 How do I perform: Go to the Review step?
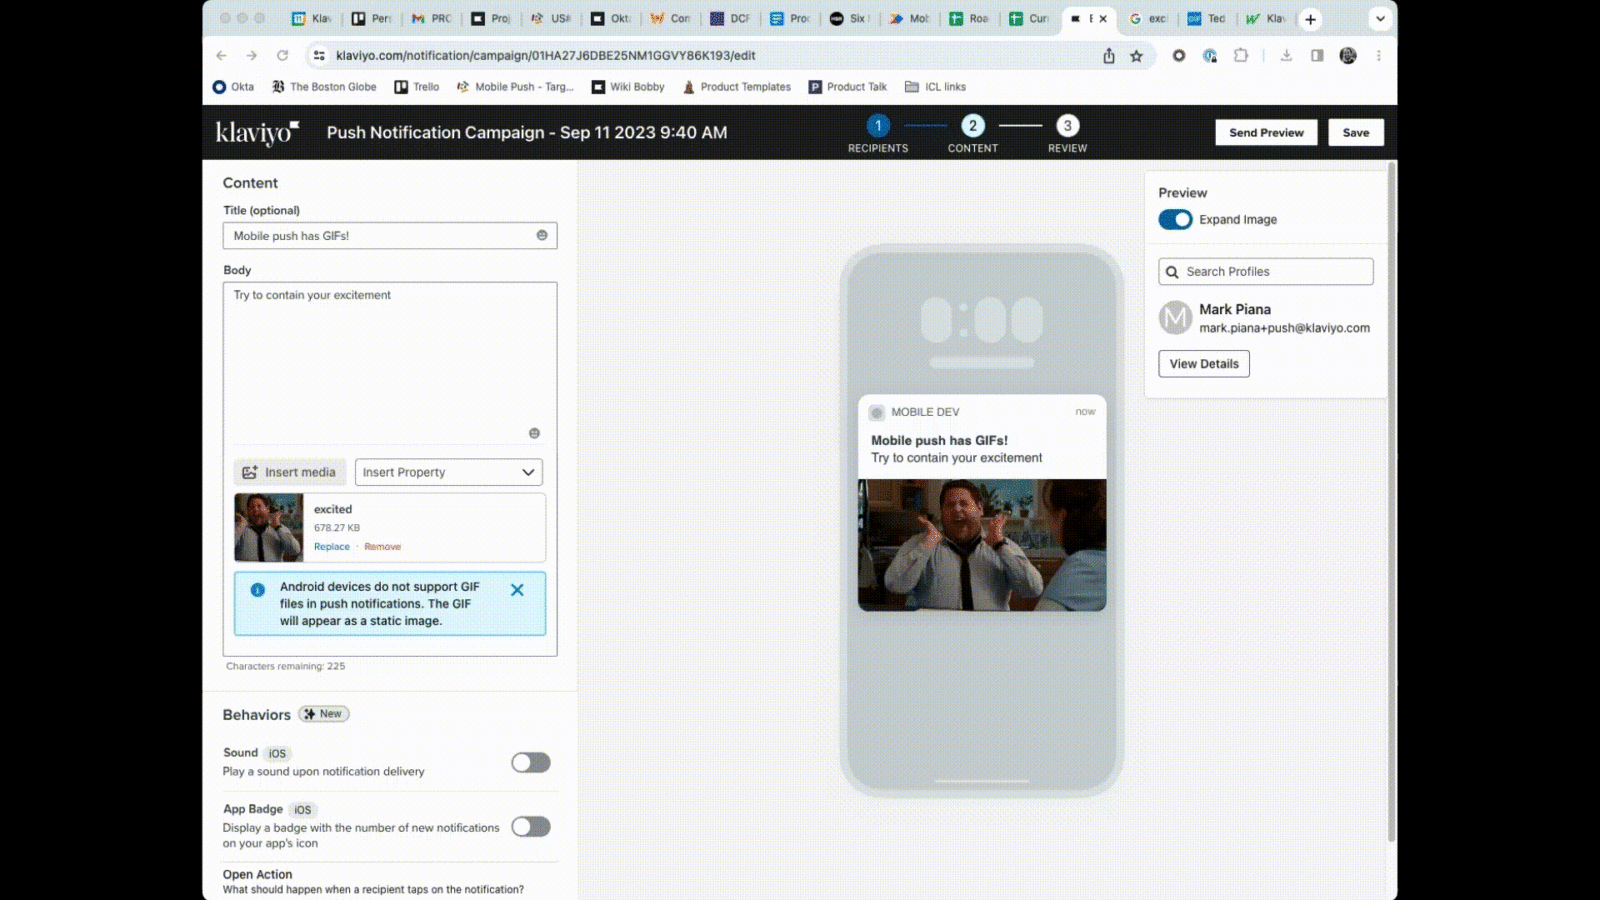click(1067, 127)
